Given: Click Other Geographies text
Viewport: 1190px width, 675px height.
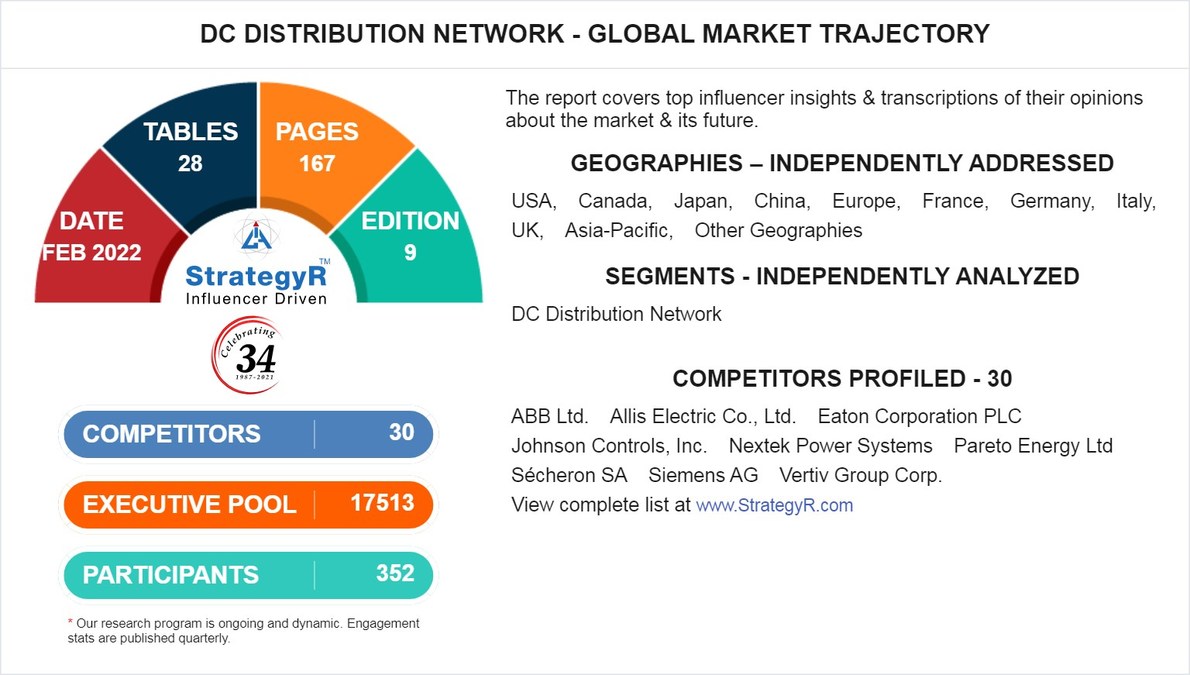Looking at the screenshot, I should [x=779, y=231].
